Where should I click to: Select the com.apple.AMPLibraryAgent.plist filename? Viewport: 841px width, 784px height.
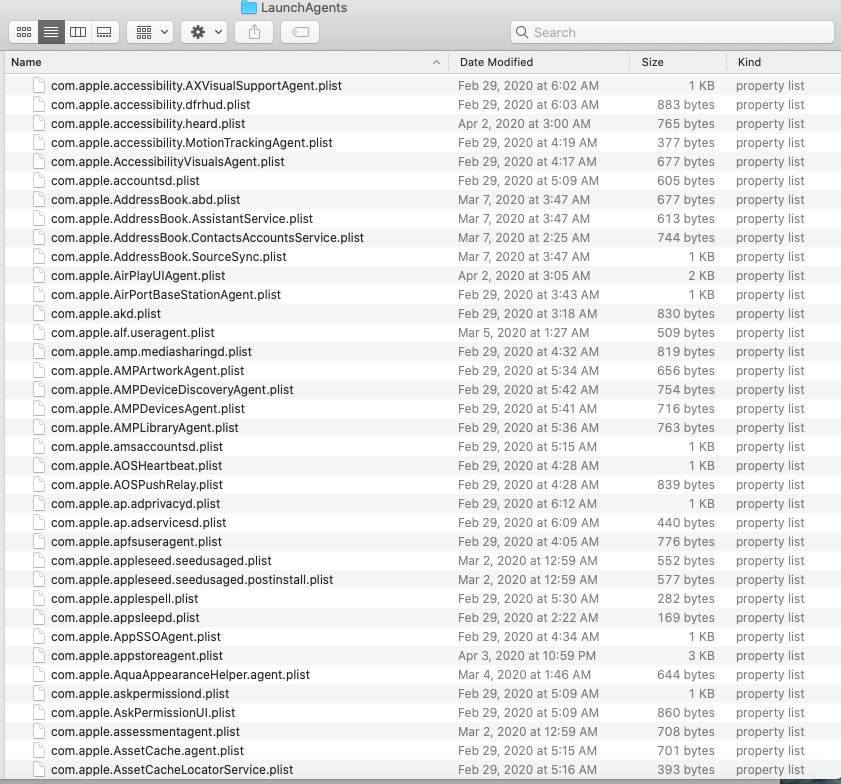145,428
